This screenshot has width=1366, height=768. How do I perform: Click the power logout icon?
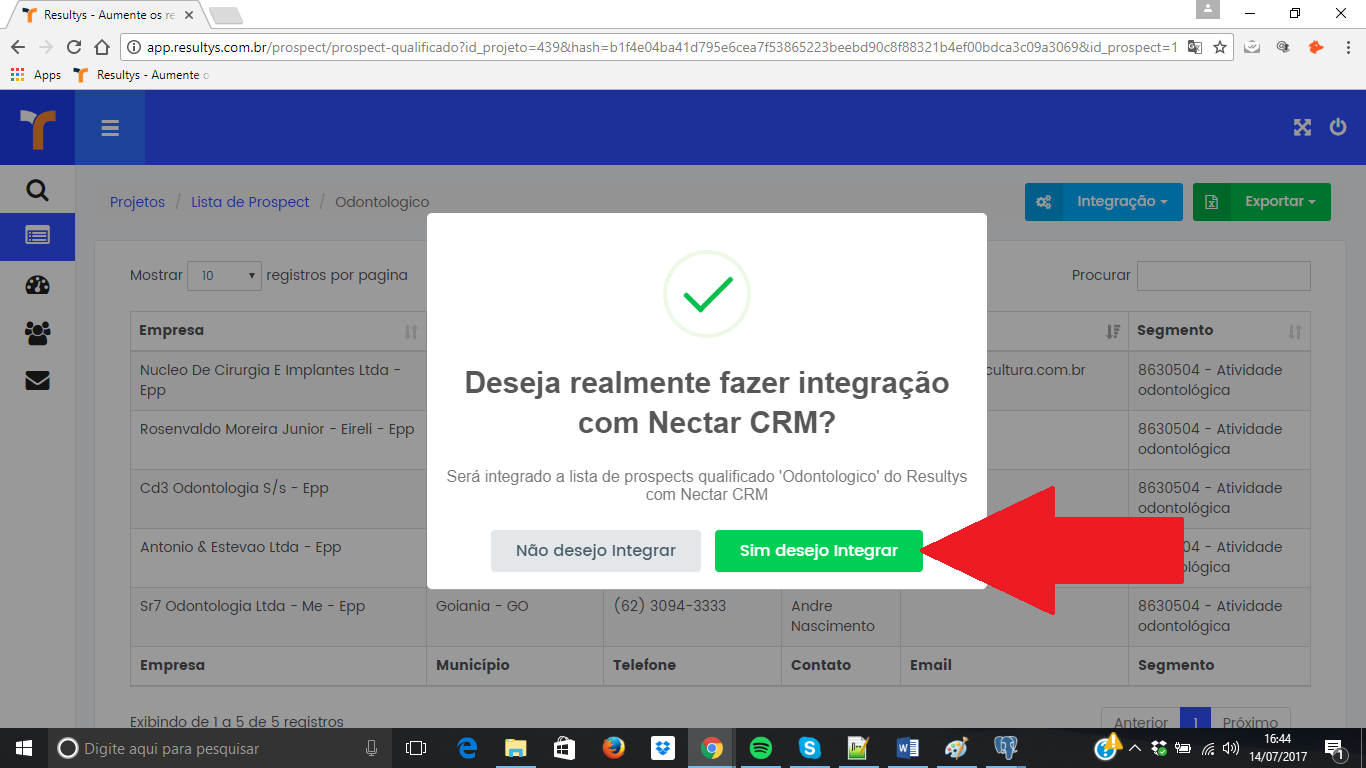point(1337,127)
